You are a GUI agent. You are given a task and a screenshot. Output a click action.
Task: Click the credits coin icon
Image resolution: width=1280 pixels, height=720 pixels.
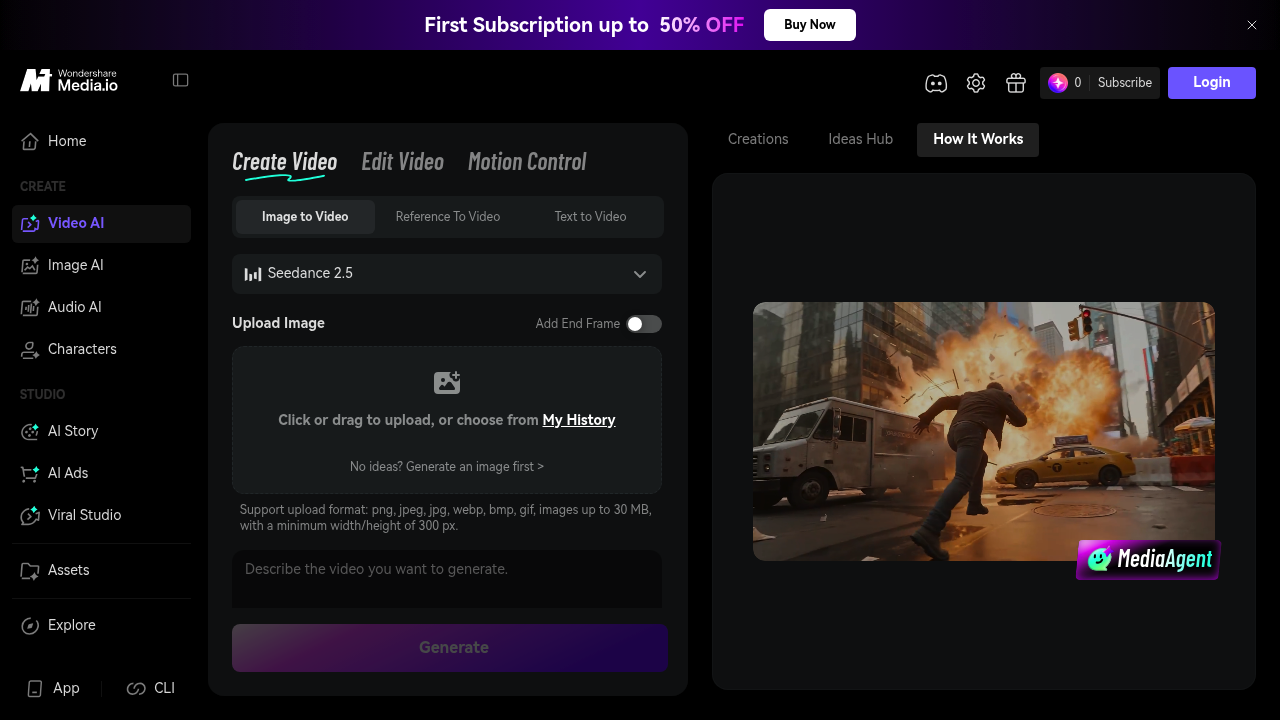1058,83
